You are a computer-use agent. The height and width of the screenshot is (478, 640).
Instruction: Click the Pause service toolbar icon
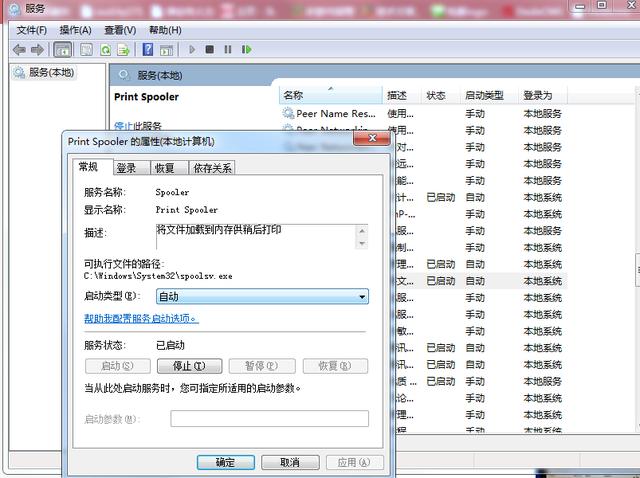click(x=228, y=49)
